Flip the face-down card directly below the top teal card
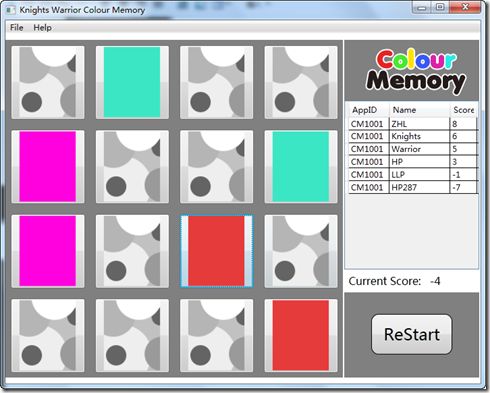This screenshot has width=490, height=393. tap(132, 167)
